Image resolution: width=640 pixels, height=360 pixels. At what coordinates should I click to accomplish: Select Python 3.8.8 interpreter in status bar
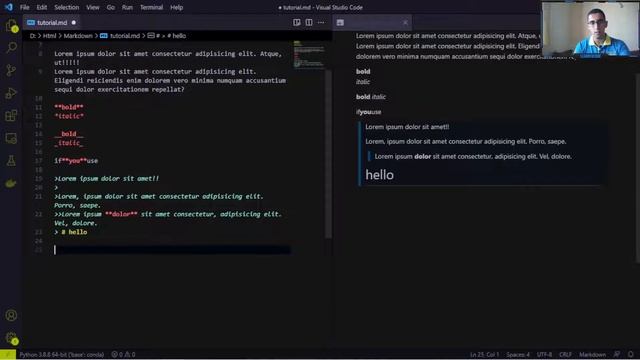(62, 354)
